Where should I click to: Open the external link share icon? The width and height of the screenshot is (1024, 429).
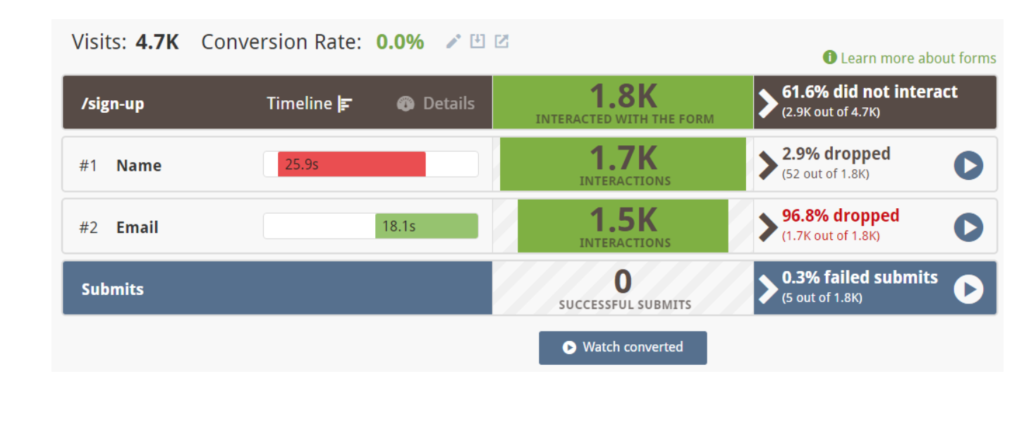(x=501, y=41)
